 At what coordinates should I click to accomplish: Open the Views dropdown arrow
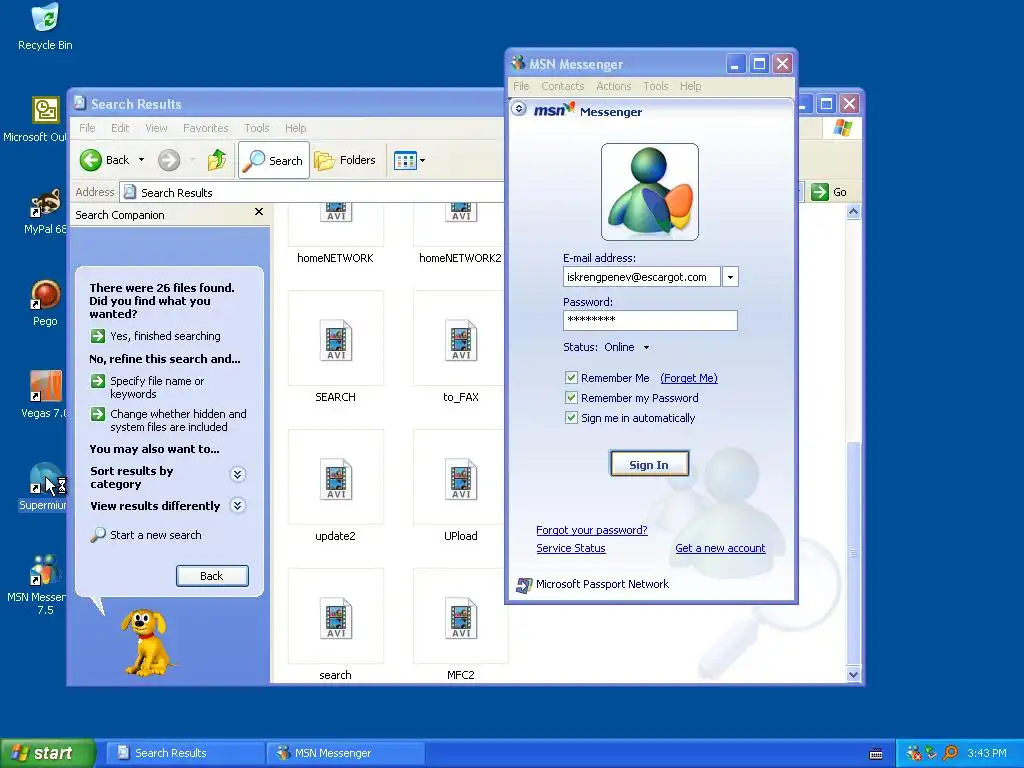tap(423, 160)
